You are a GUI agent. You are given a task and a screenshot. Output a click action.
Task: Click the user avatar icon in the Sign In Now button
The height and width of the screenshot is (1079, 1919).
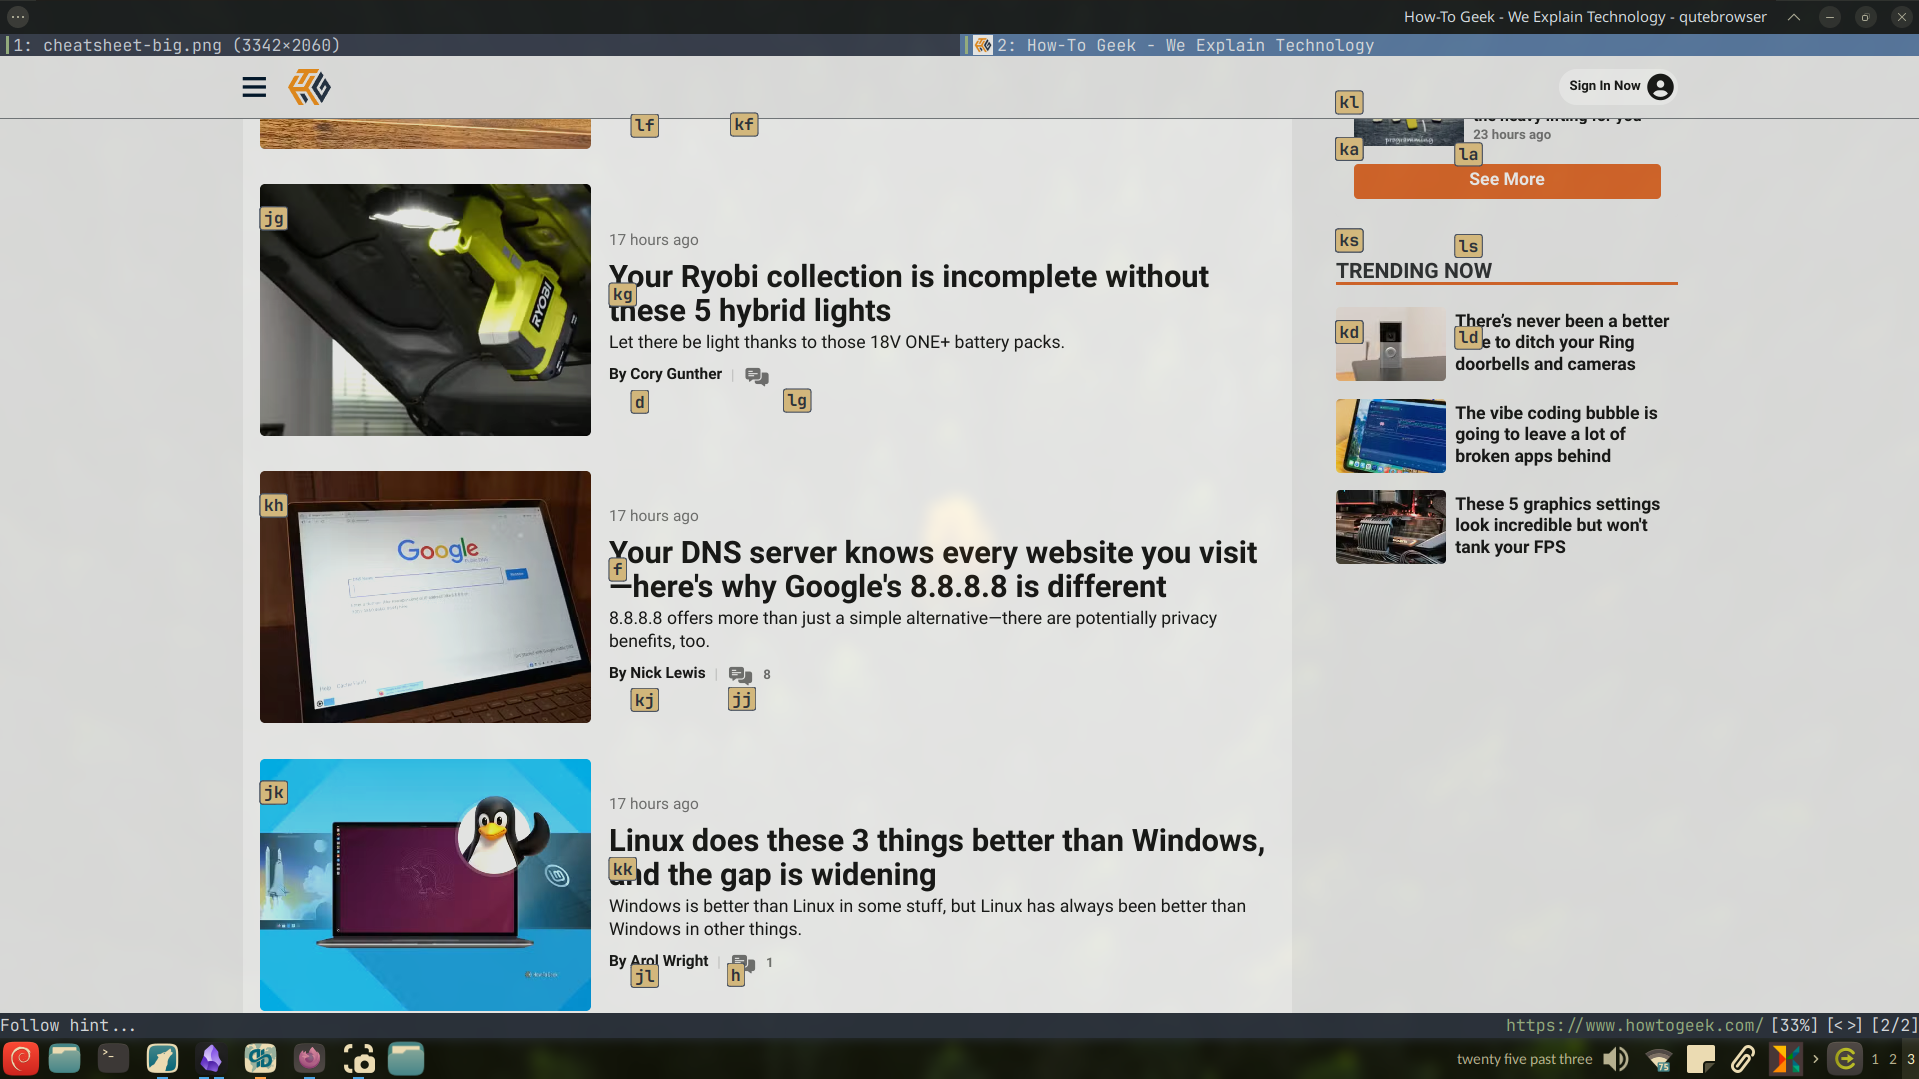[x=1659, y=87]
